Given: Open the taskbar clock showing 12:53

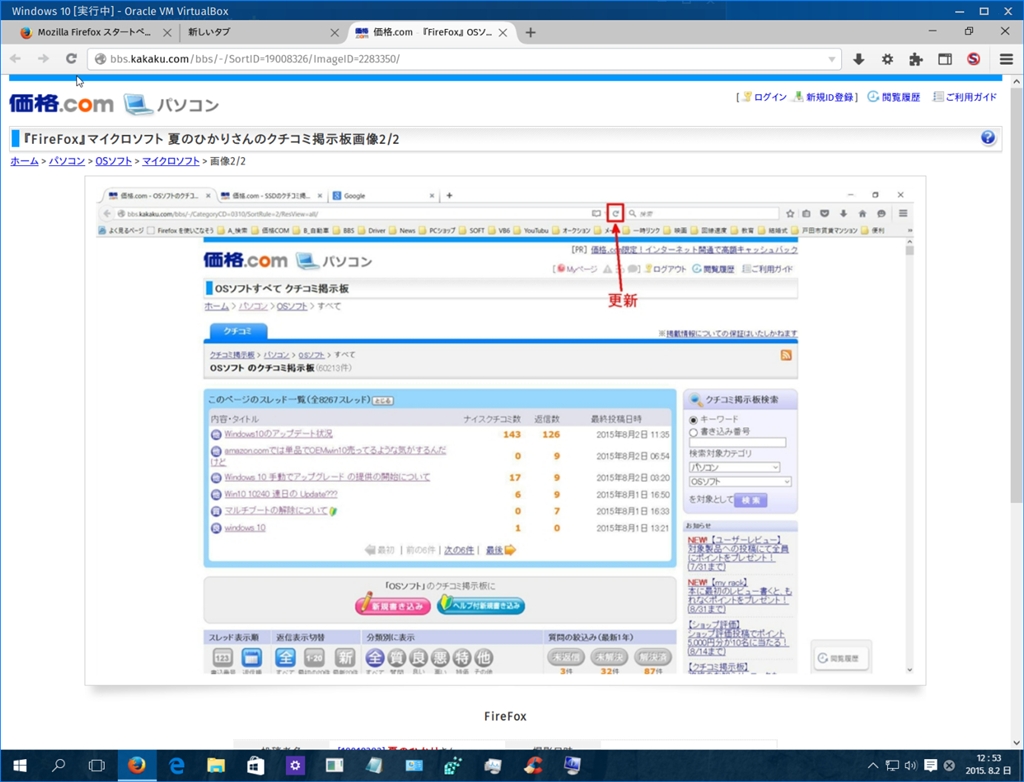Looking at the screenshot, I should (988, 765).
